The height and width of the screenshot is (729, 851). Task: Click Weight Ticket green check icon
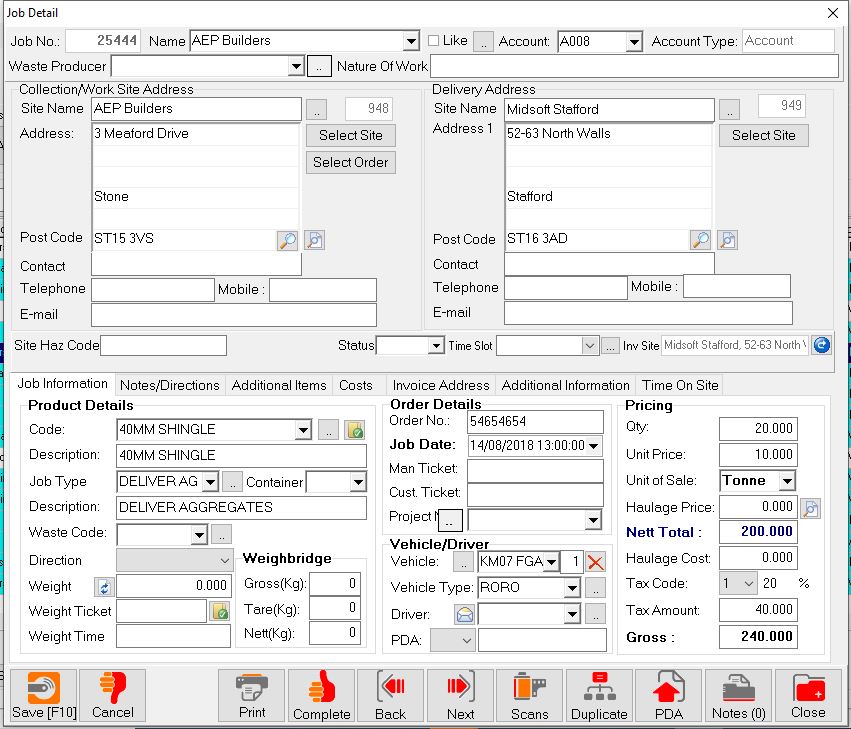pyautogui.click(x=220, y=611)
